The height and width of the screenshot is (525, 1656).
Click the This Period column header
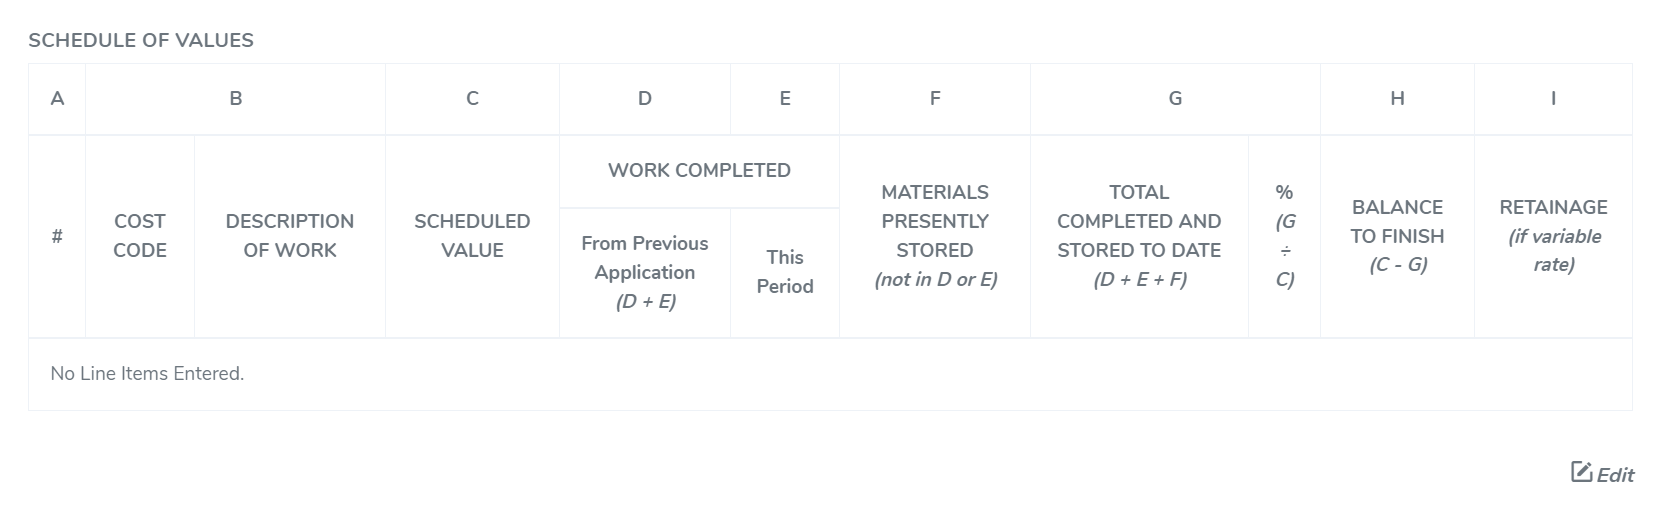pos(785,272)
